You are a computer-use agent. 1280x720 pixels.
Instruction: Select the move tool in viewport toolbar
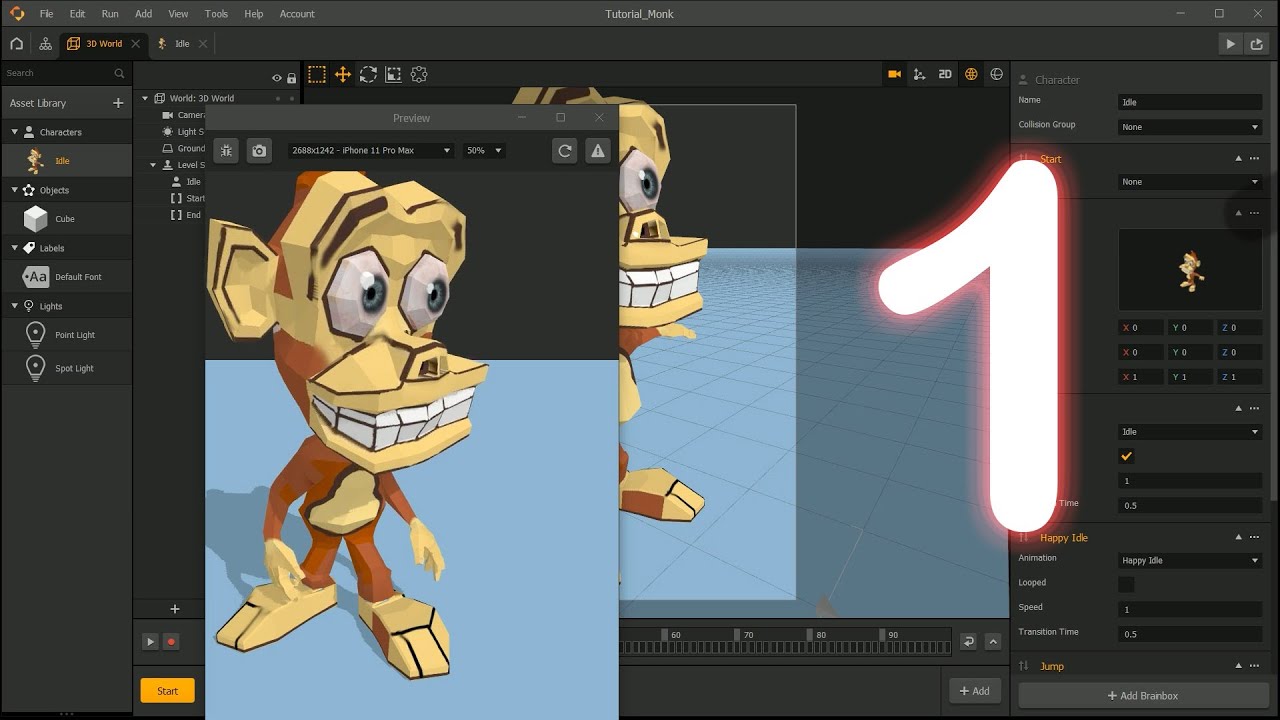pyautogui.click(x=342, y=74)
